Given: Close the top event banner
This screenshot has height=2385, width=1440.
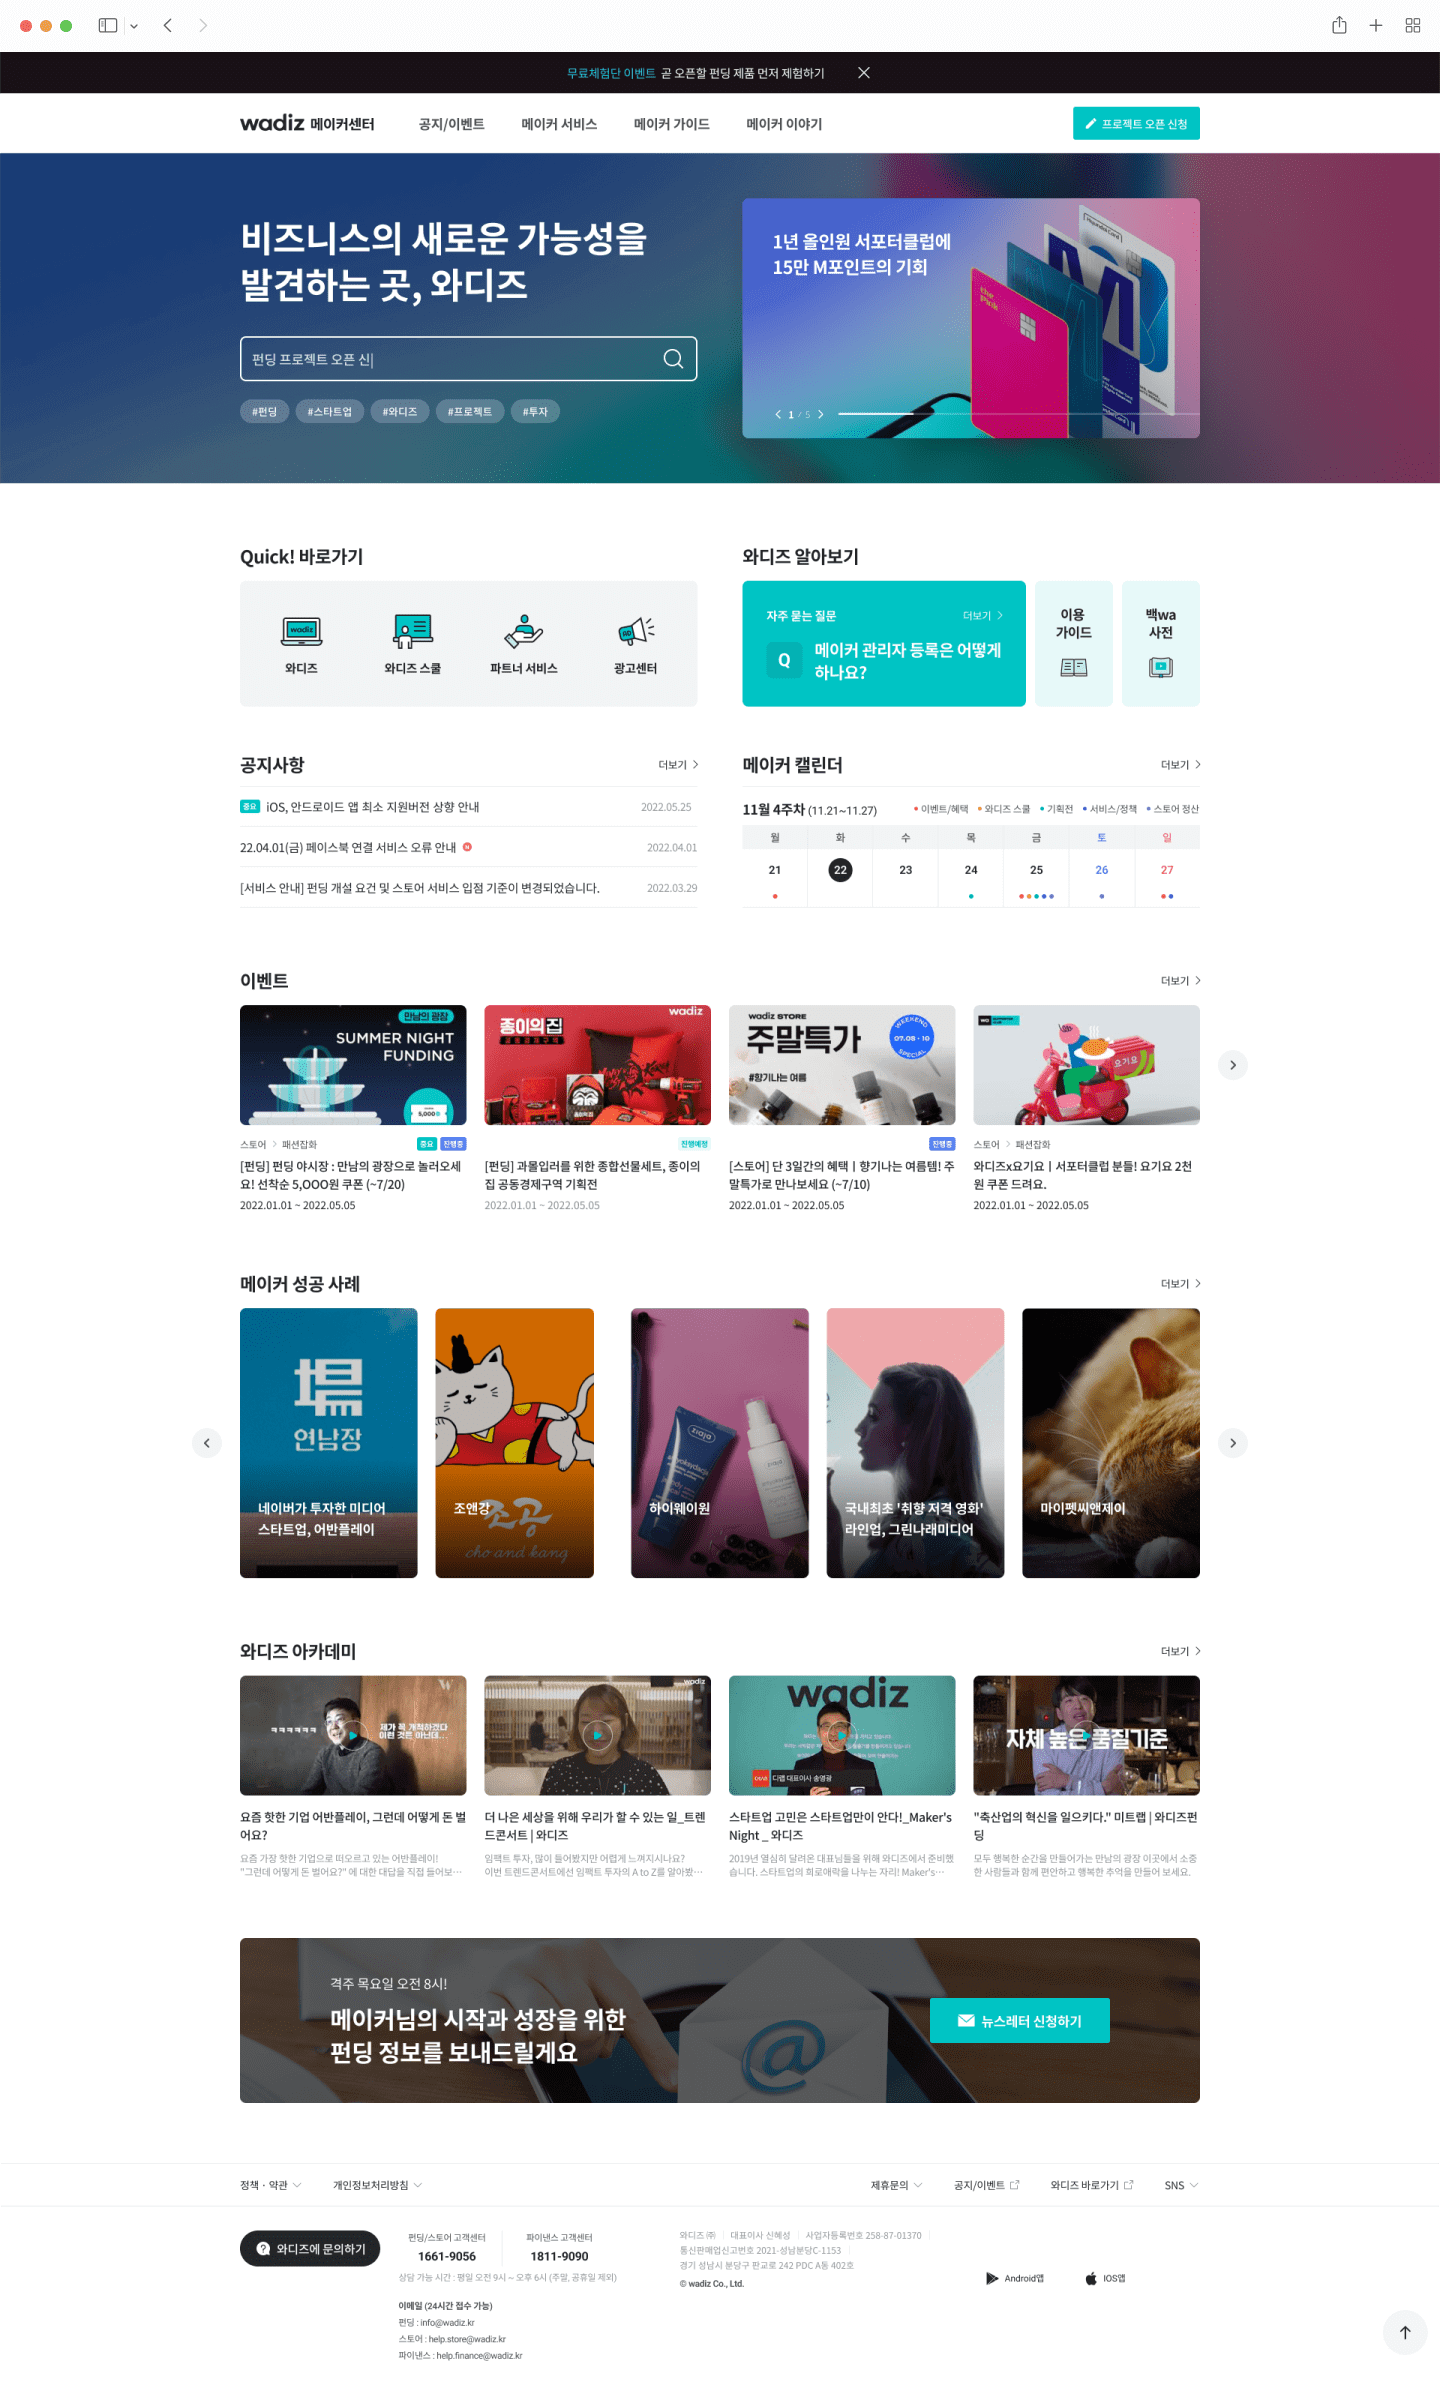Looking at the screenshot, I should 864,73.
